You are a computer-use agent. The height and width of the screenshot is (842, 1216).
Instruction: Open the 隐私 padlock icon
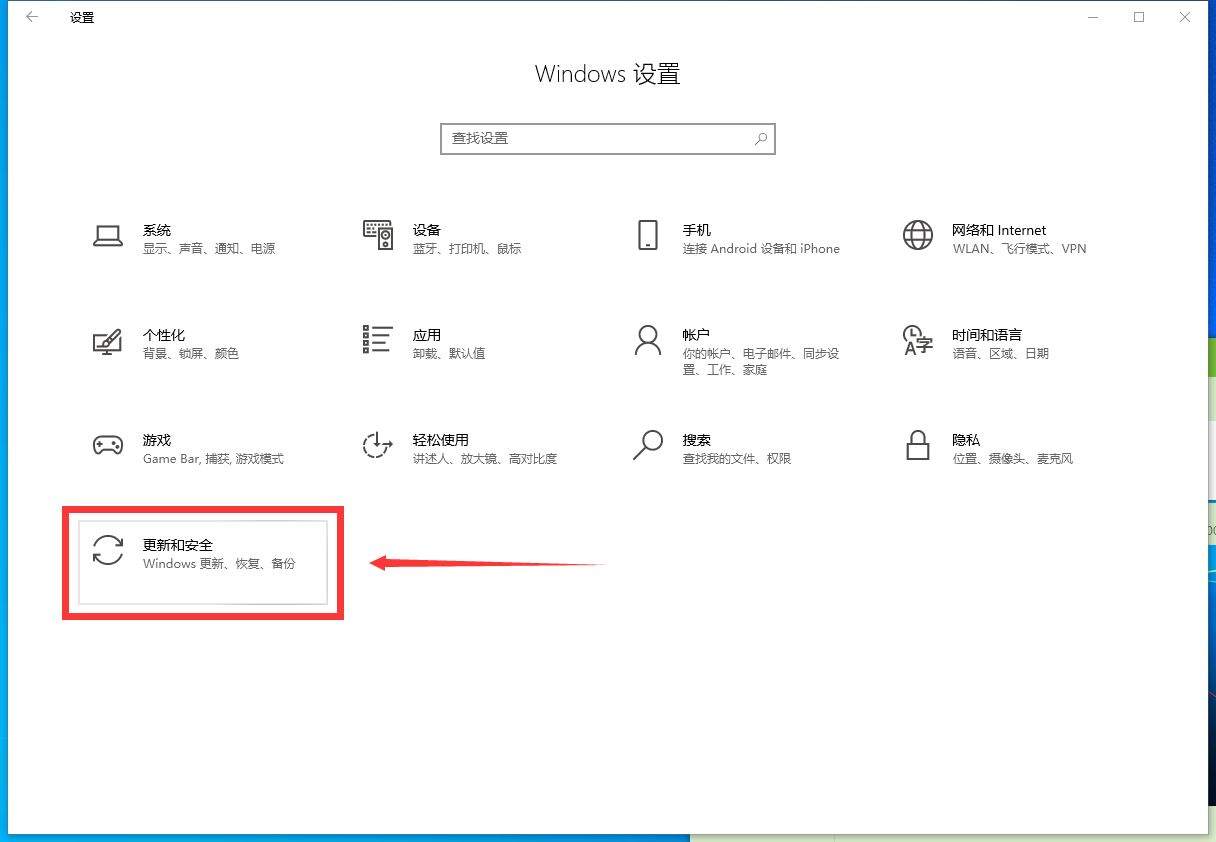tap(918, 445)
